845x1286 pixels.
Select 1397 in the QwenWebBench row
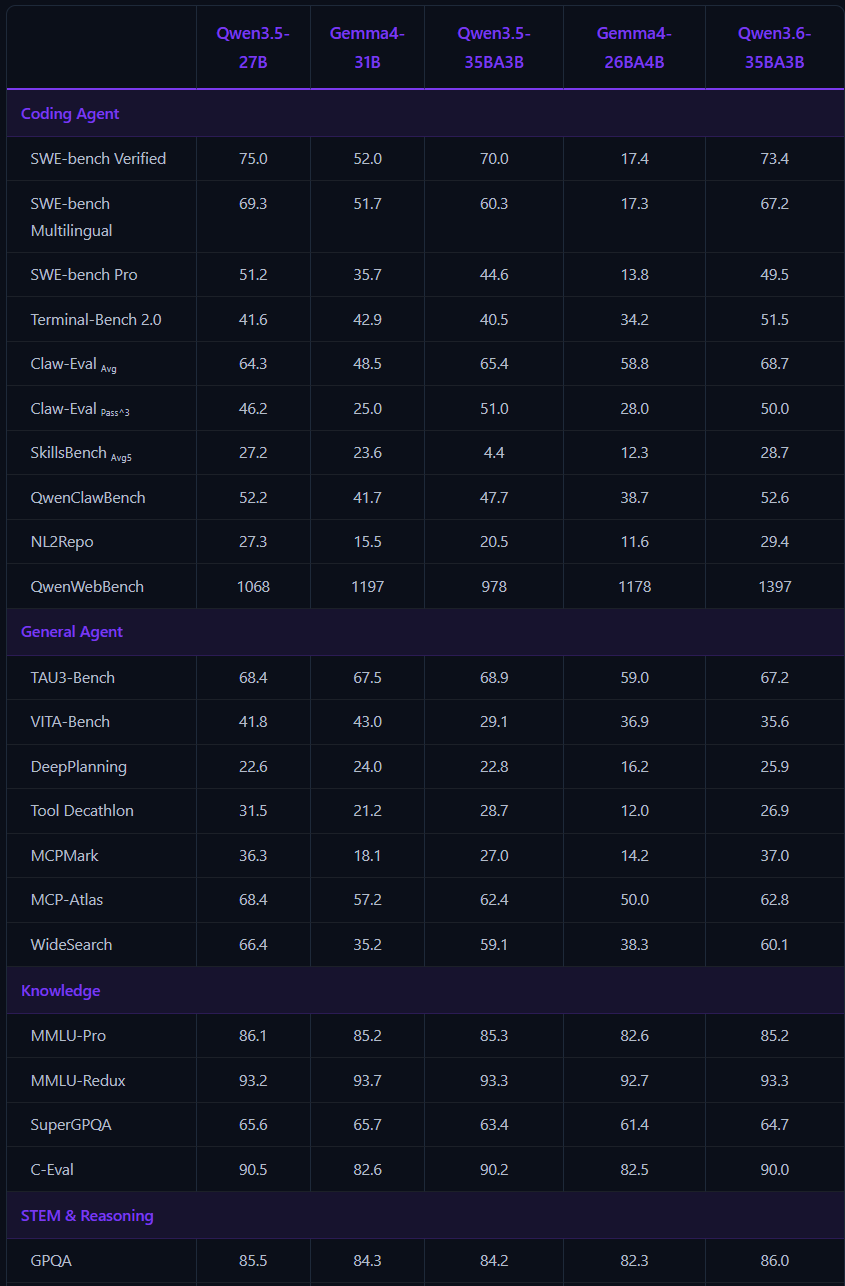[775, 587]
